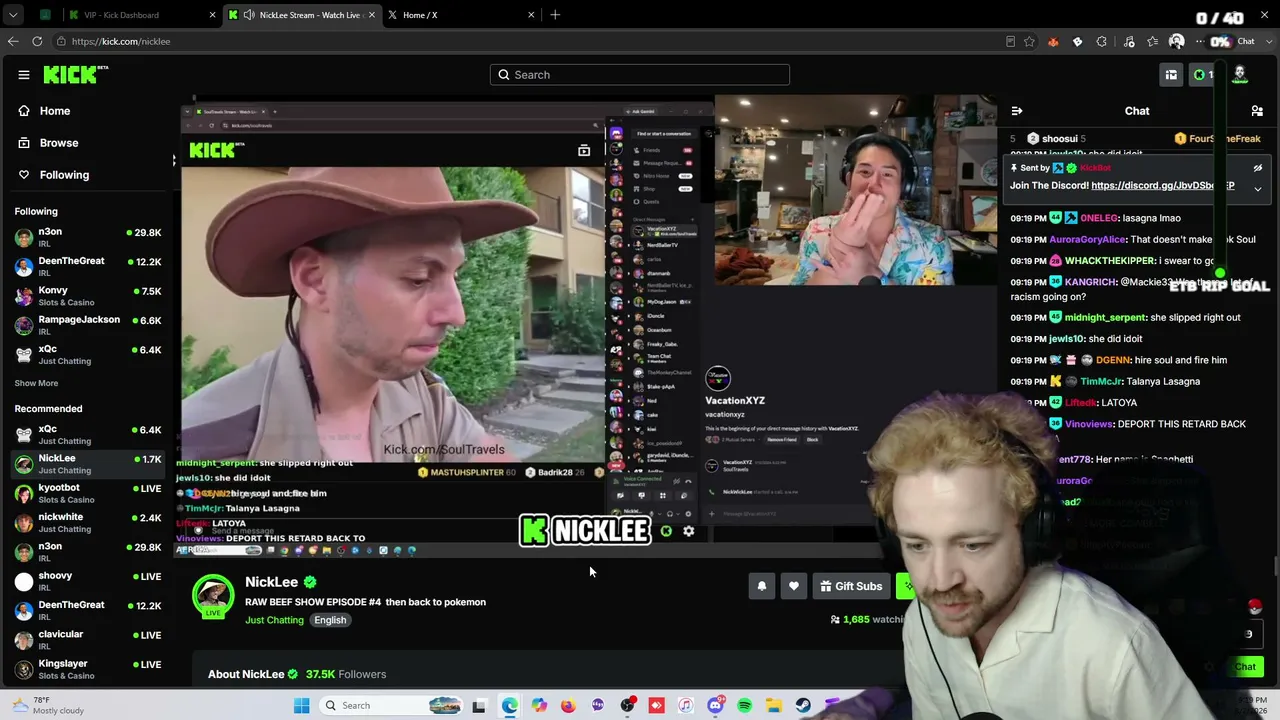Open NickLee's channel avatar
Image resolution: width=1280 pixels, height=720 pixels.
pyautogui.click(x=213, y=596)
